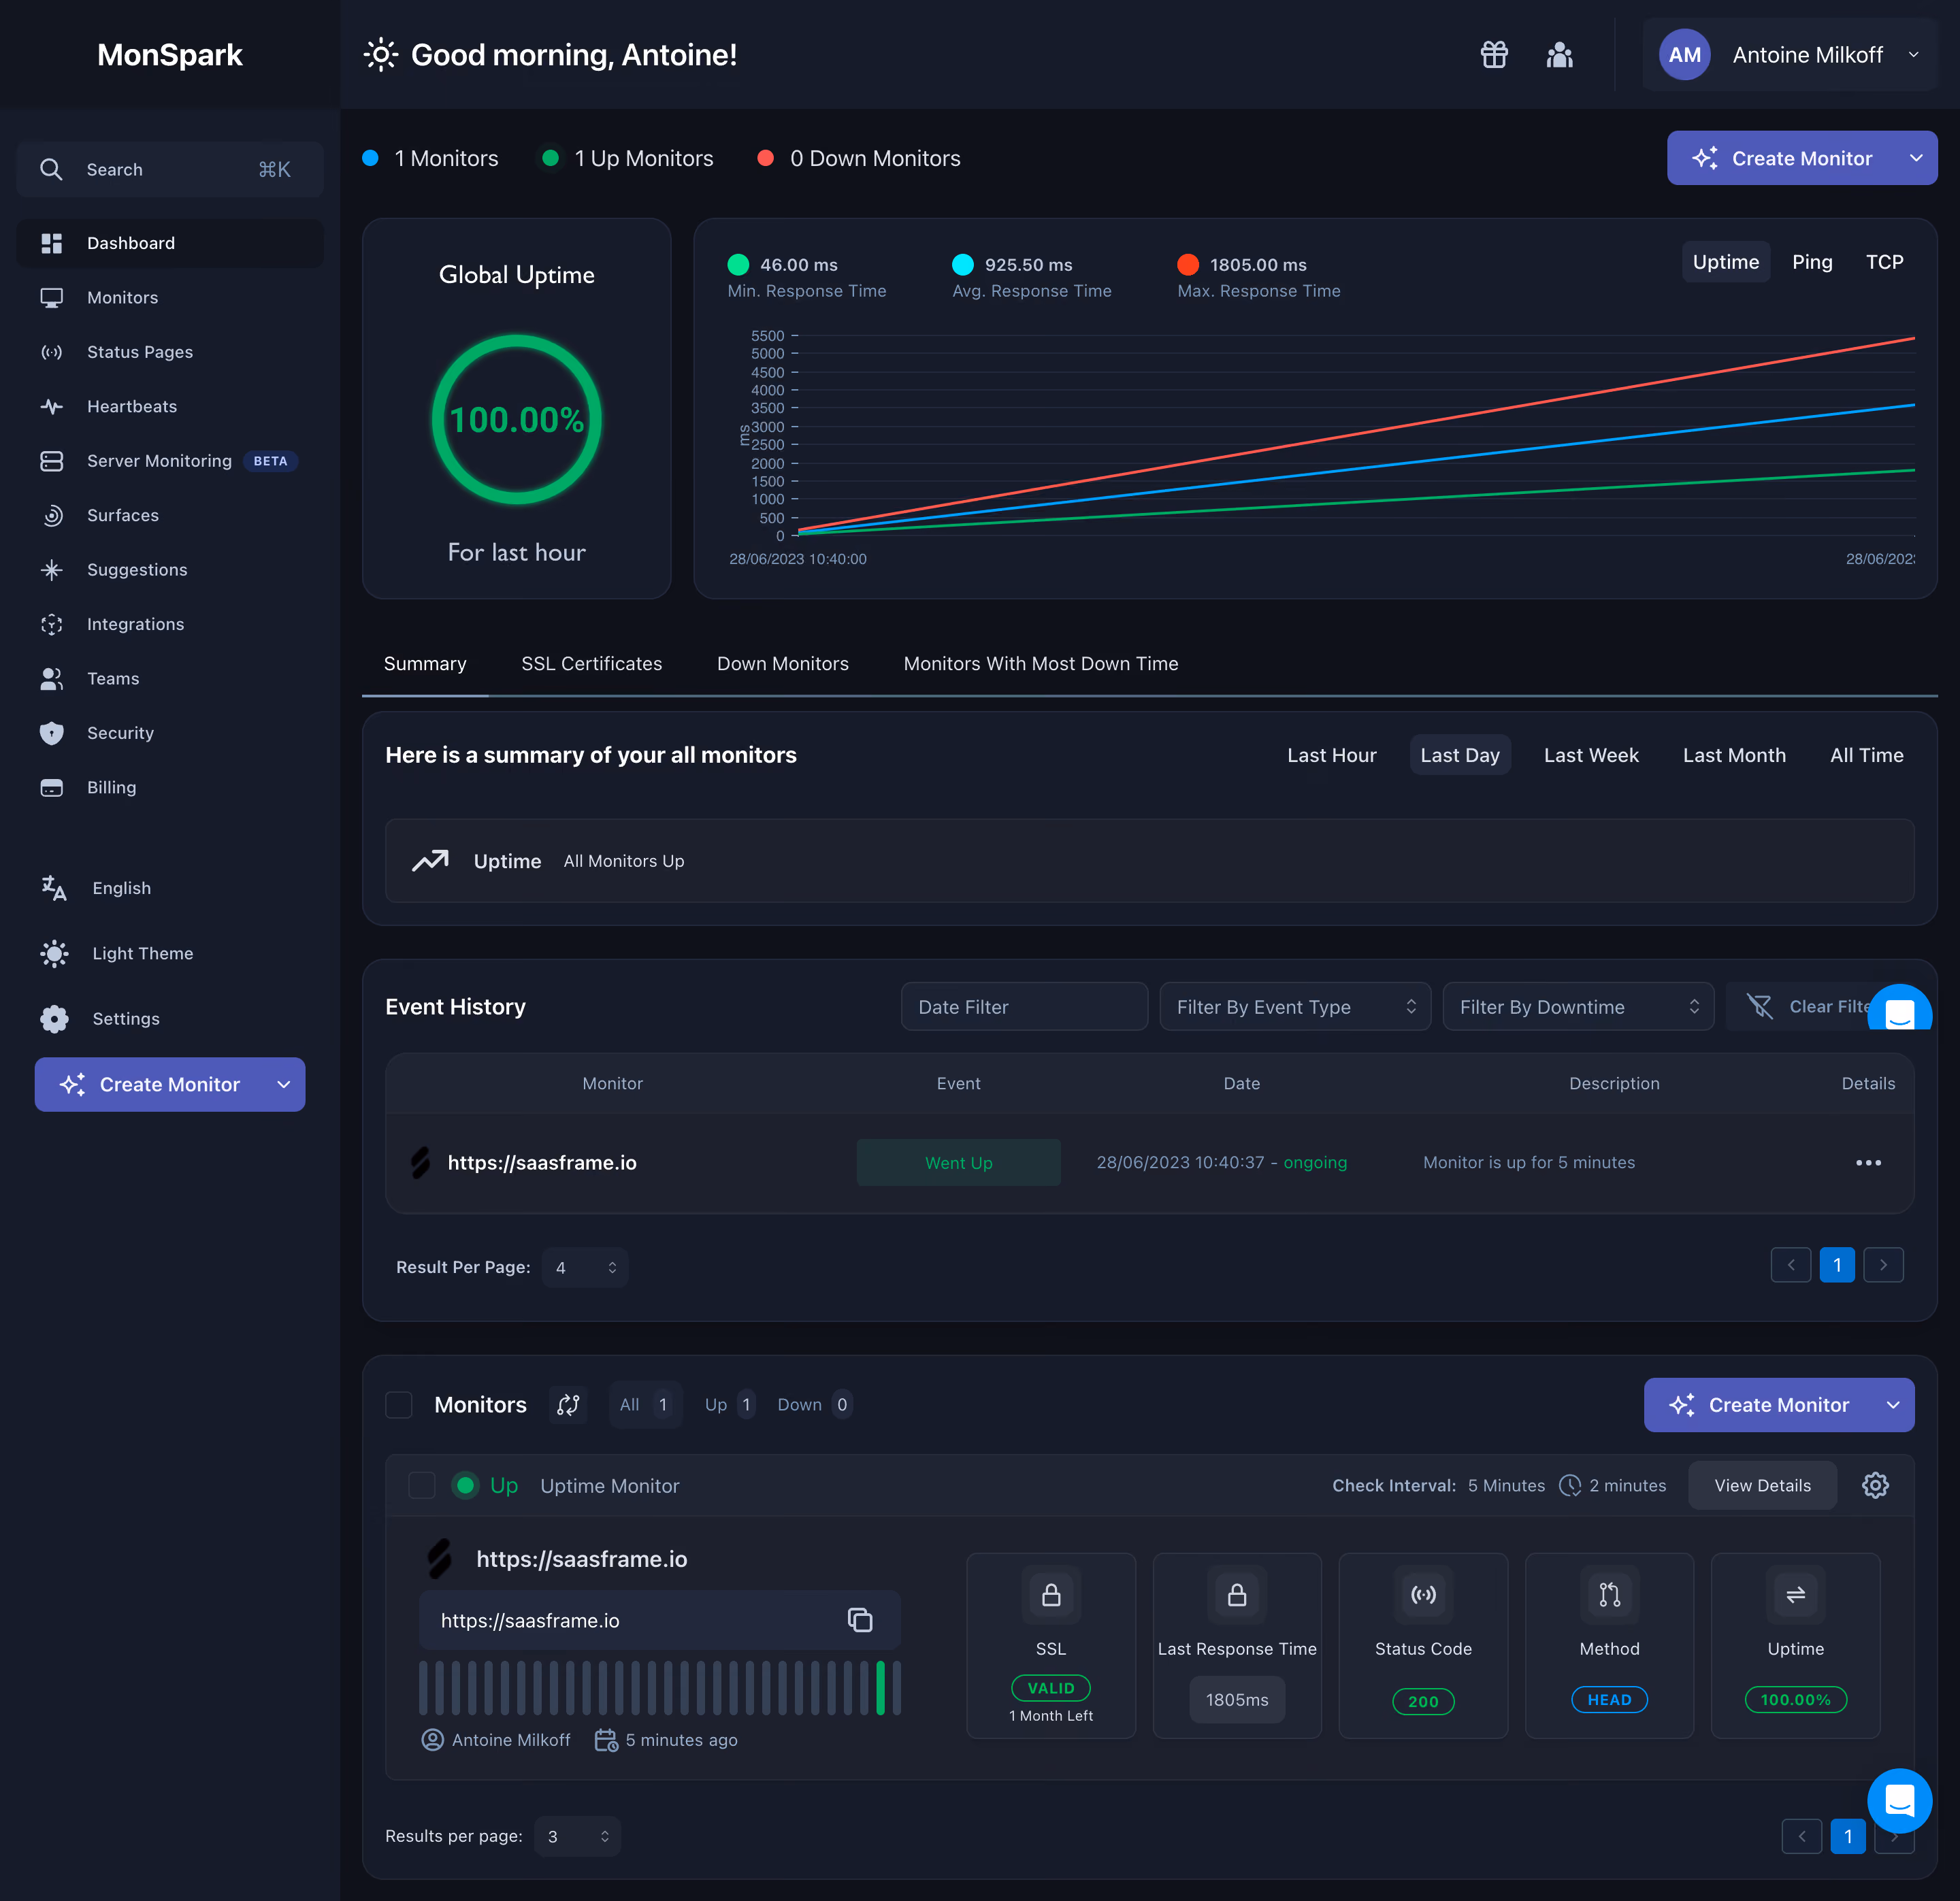
Task: Change Event History Result Per Page value
Action: point(585,1267)
